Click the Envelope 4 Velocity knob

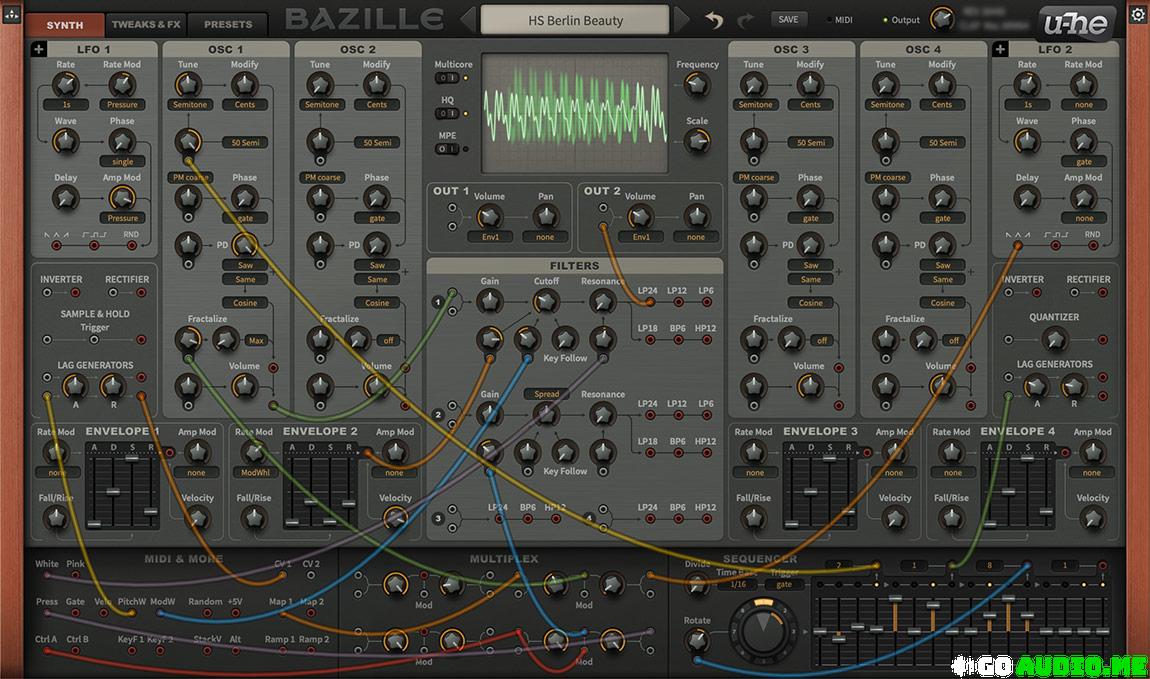(1093, 518)
